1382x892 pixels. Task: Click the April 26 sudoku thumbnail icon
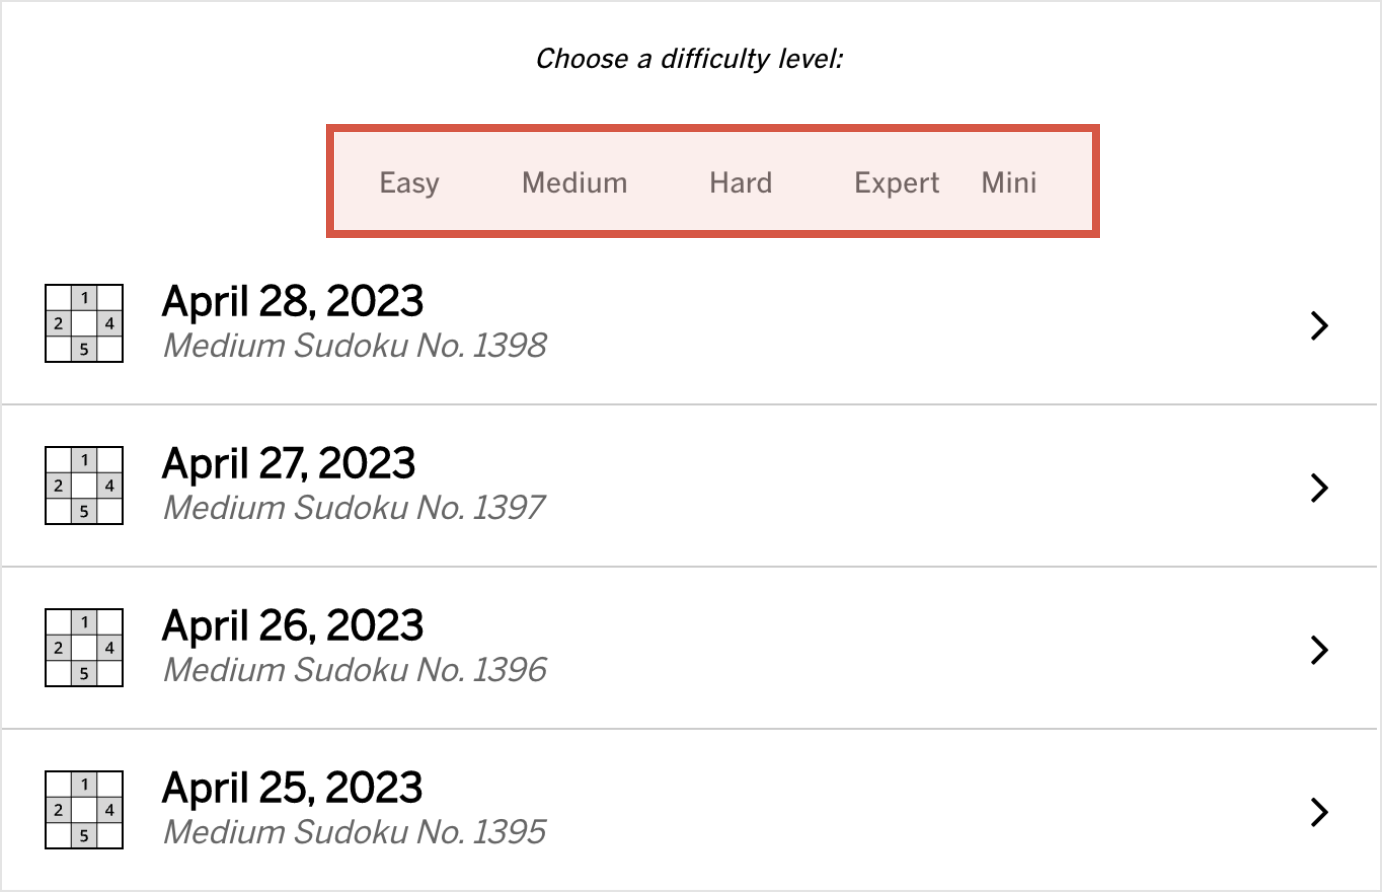(84, 648)
